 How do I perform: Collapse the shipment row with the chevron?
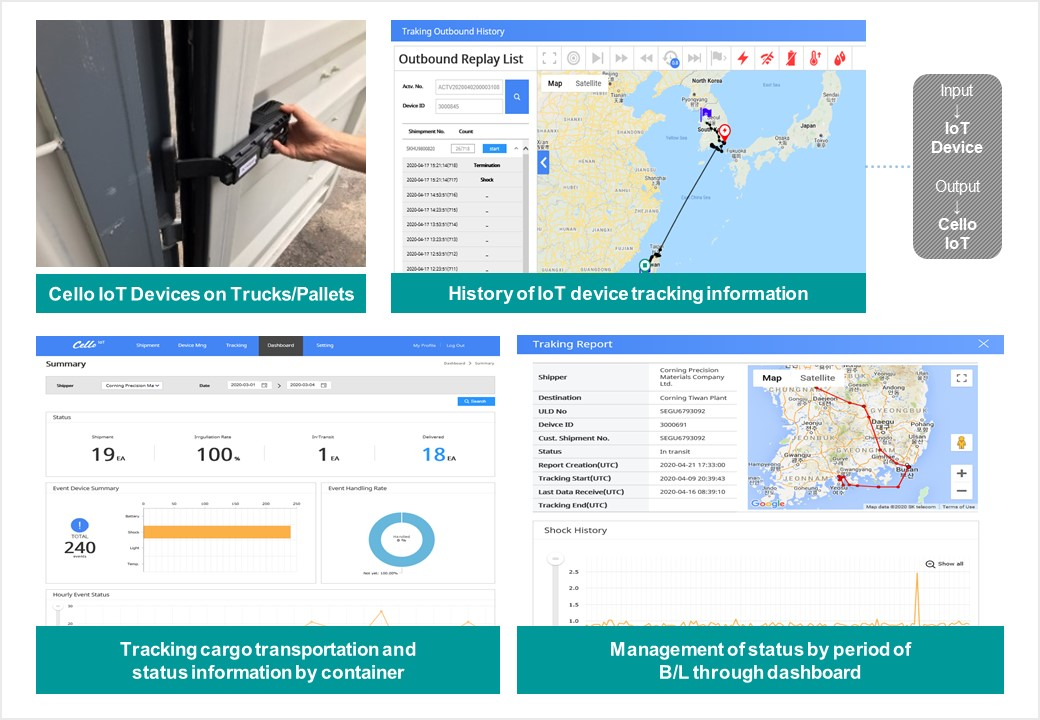coord(515,149)
